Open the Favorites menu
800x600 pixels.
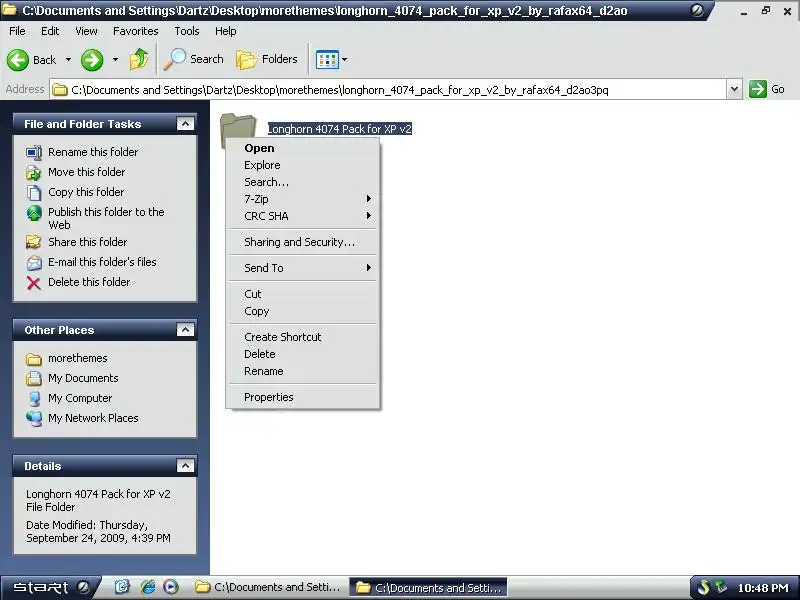coord(136,31)
